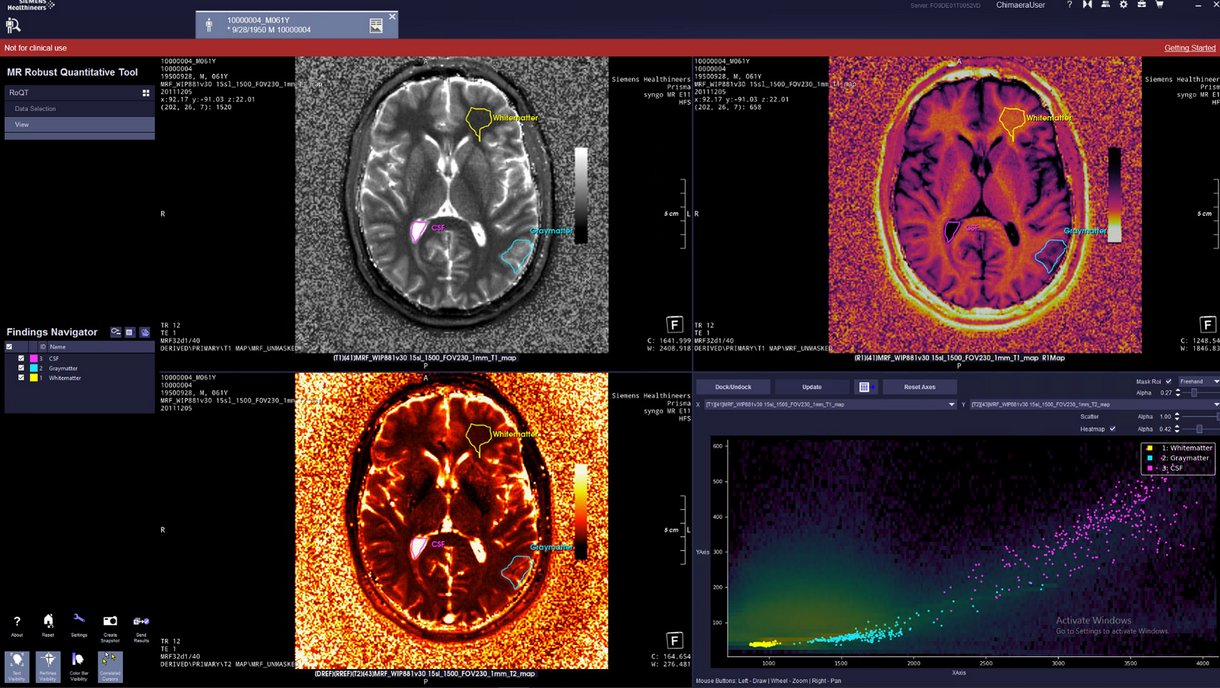The image size is (1220, 688).
Task: Click the magenta CSF color swatch
Action: click(34, 358)
